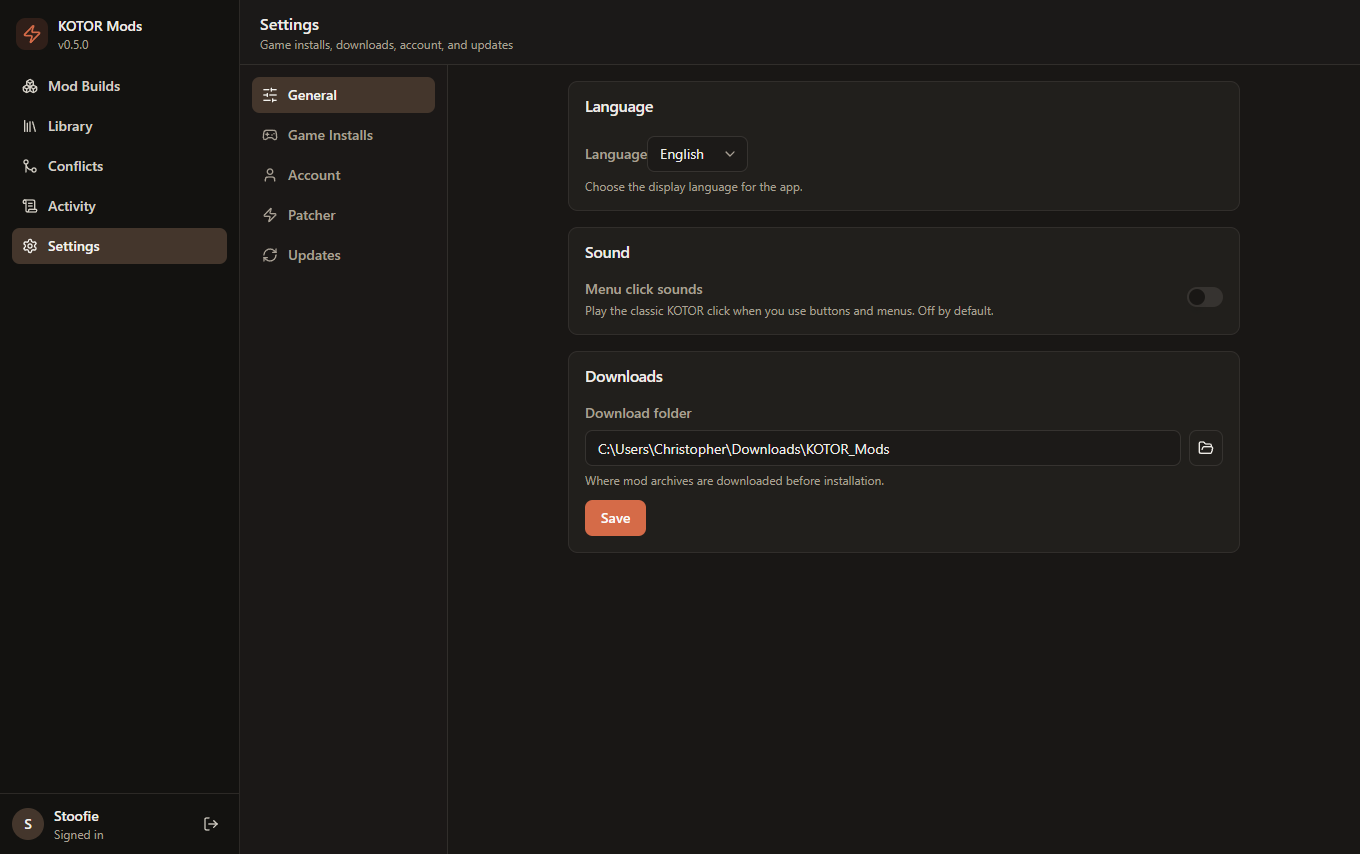
Task: Open the Account settings tab
Action: [343, 175]
